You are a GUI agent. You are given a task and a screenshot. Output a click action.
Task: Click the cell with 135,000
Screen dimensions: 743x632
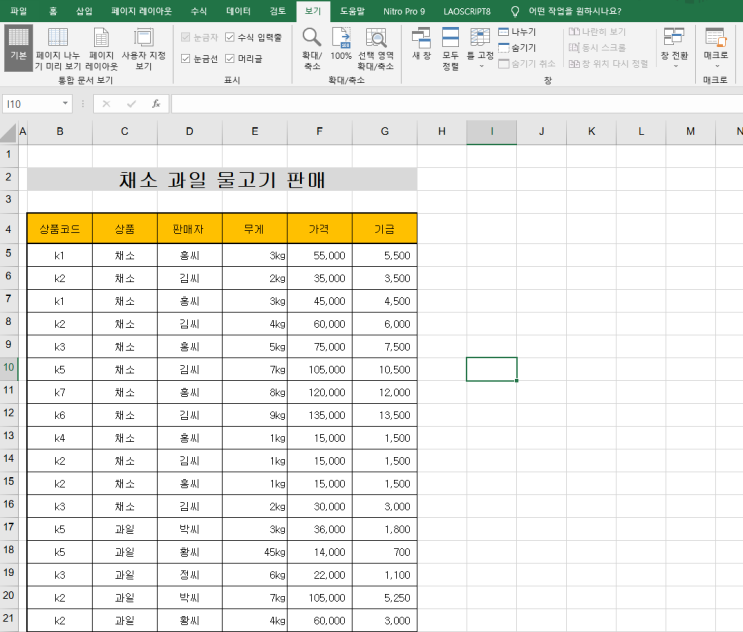pyautogui.click(x=319, y=415)
